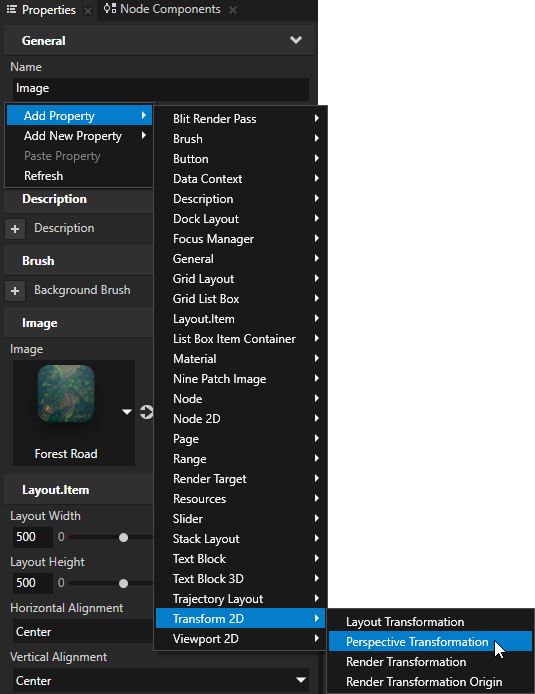
Task: Click the Forest Road image thumbnail
Action: tap(66, 393)
